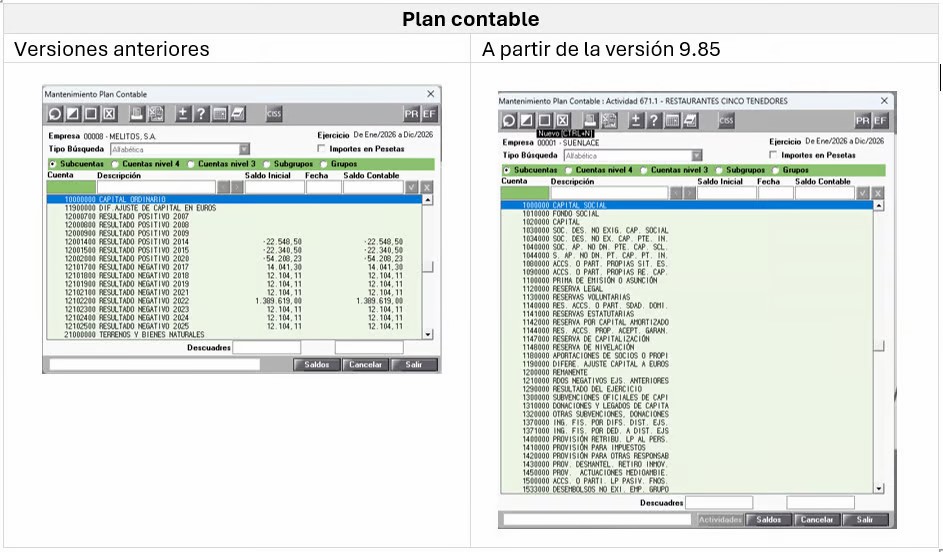Click Cancelar button in MELITOS window
Viewport: 943px width, 552px height.
pos(365,364)
